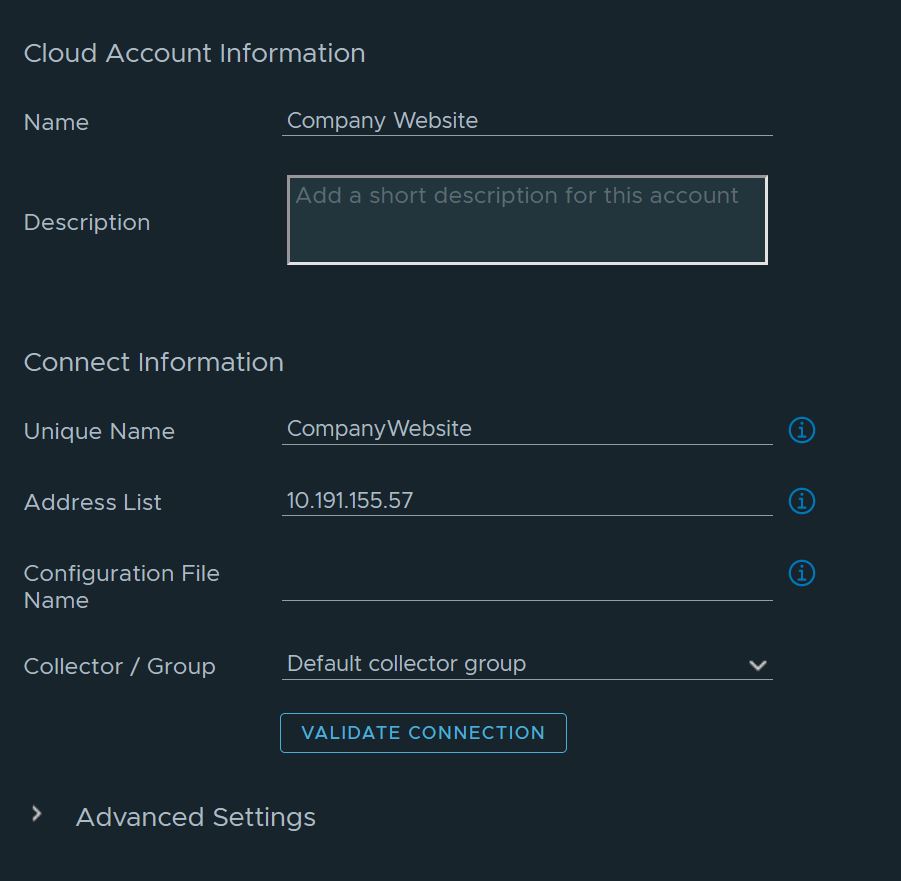This screenshot has width=901, height=881.
Task: Click the Address List label
Action: click(92, 502)
